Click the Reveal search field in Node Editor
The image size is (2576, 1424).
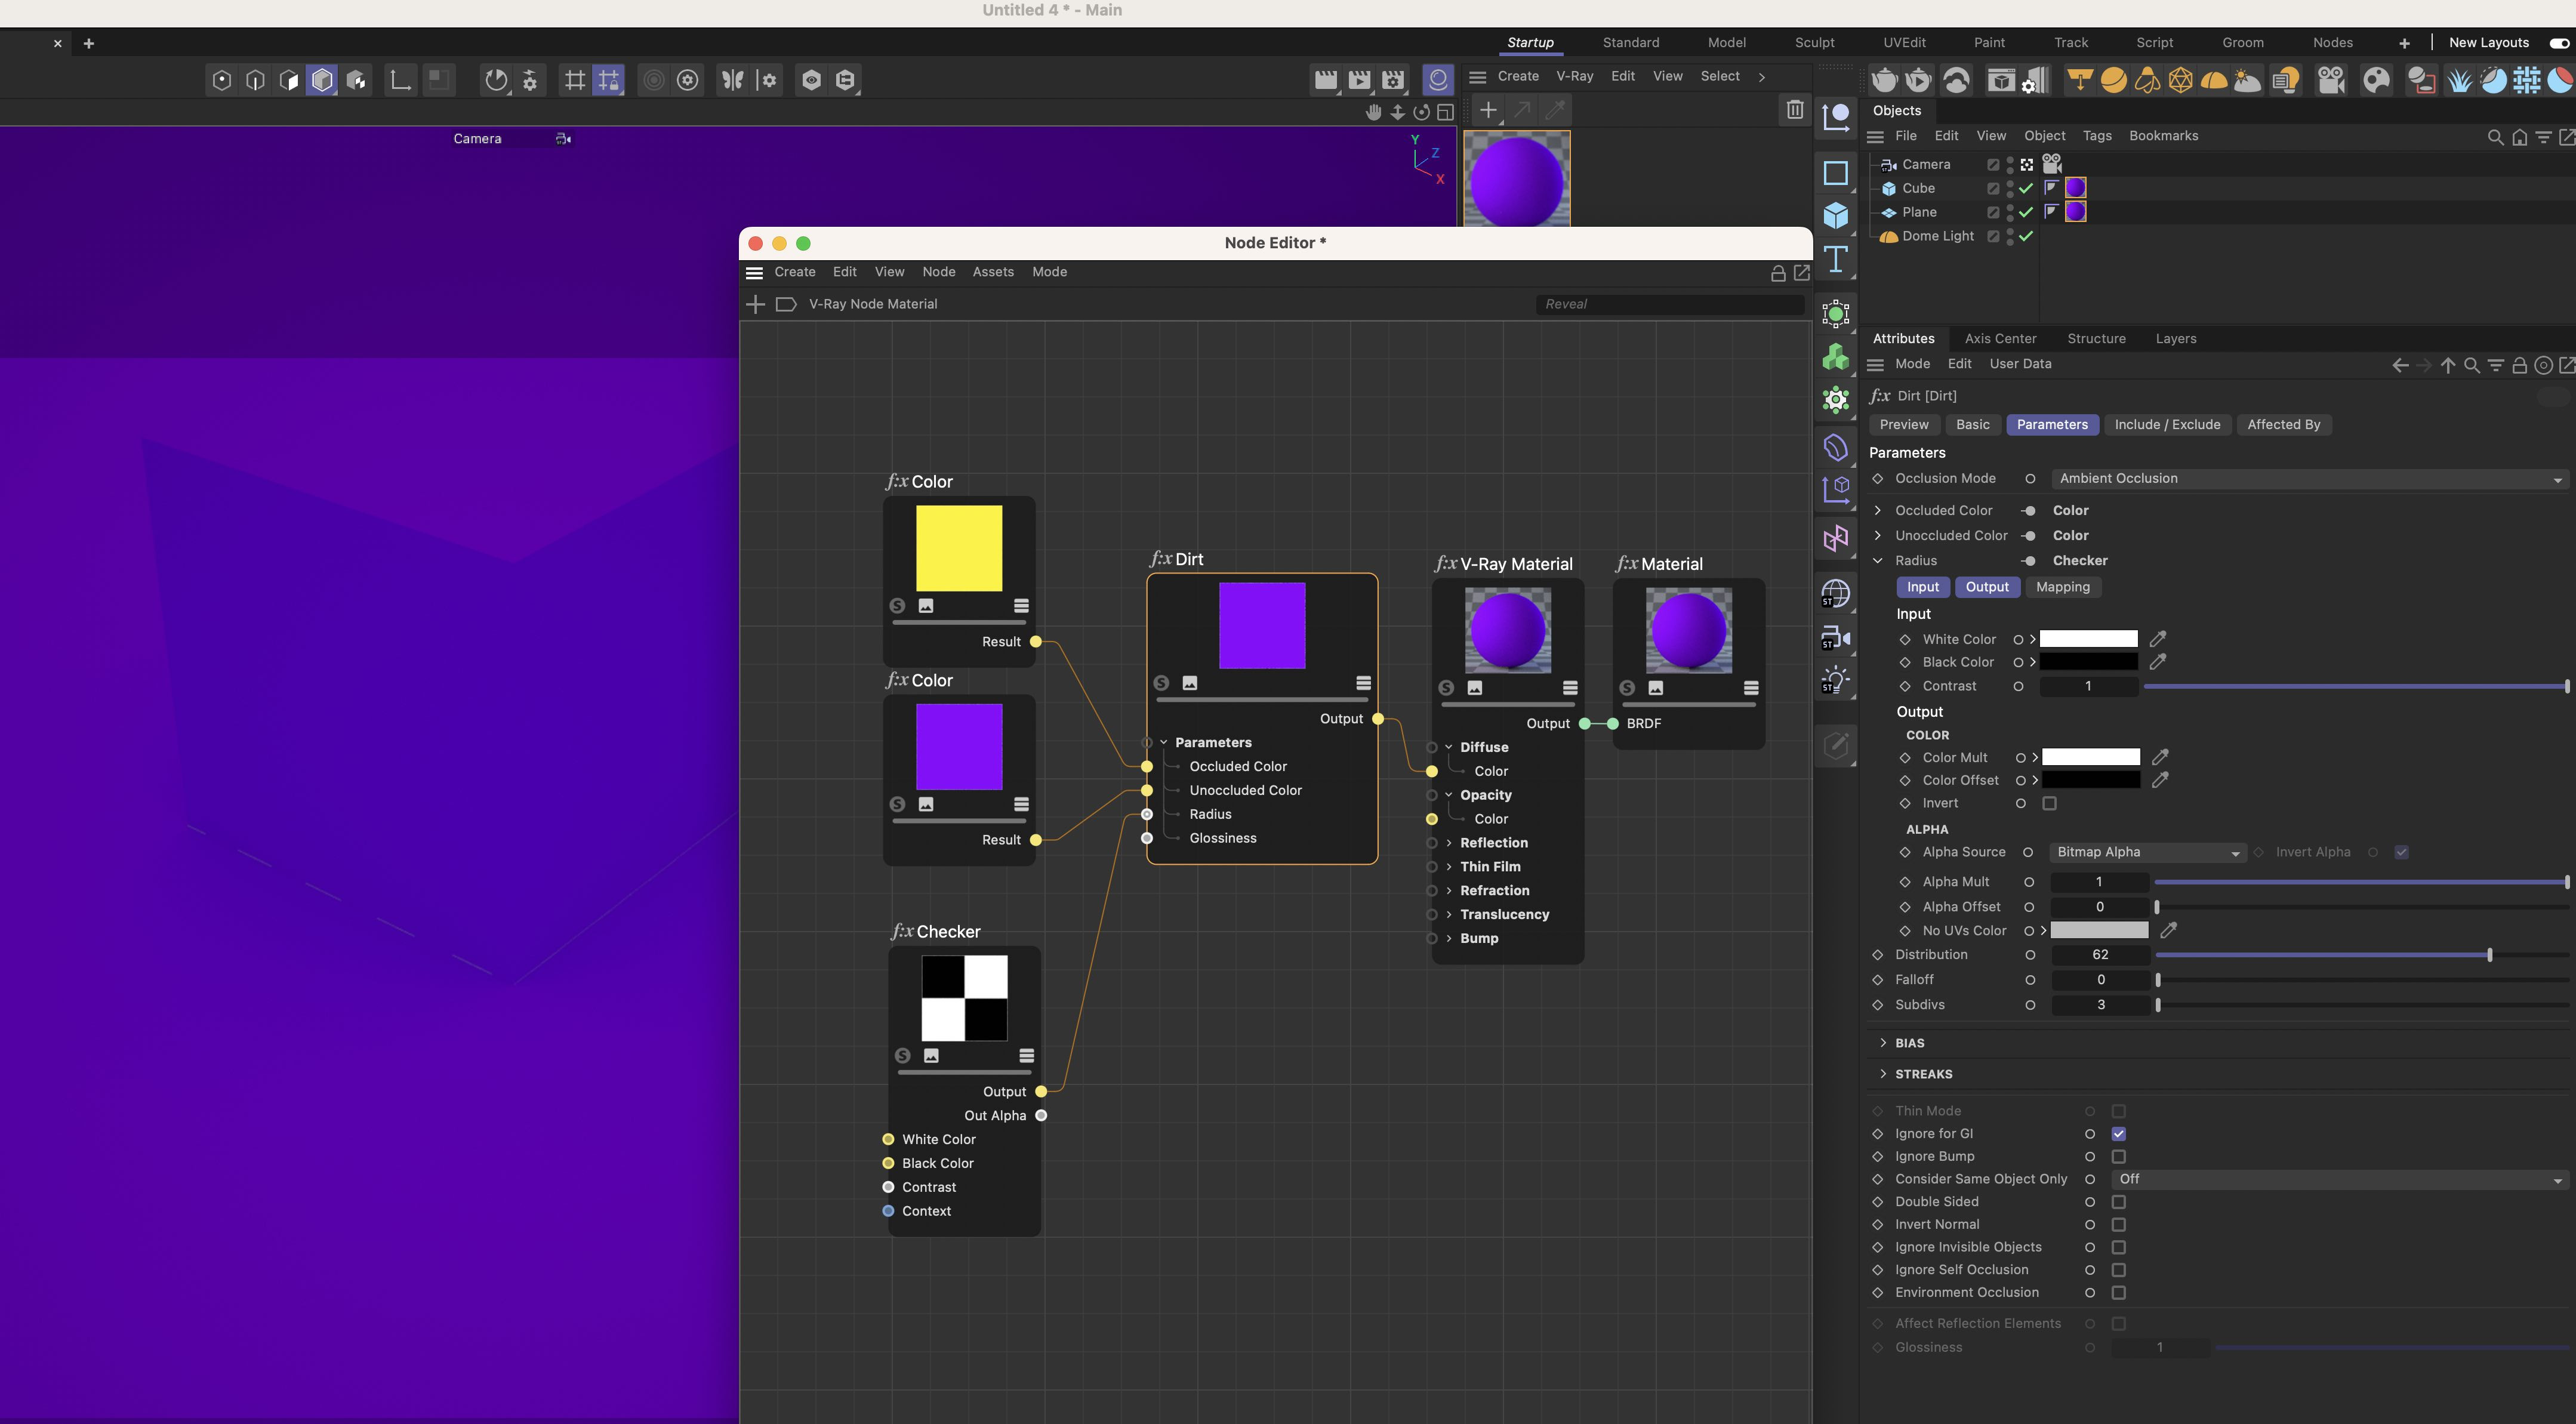point(1669,305)
